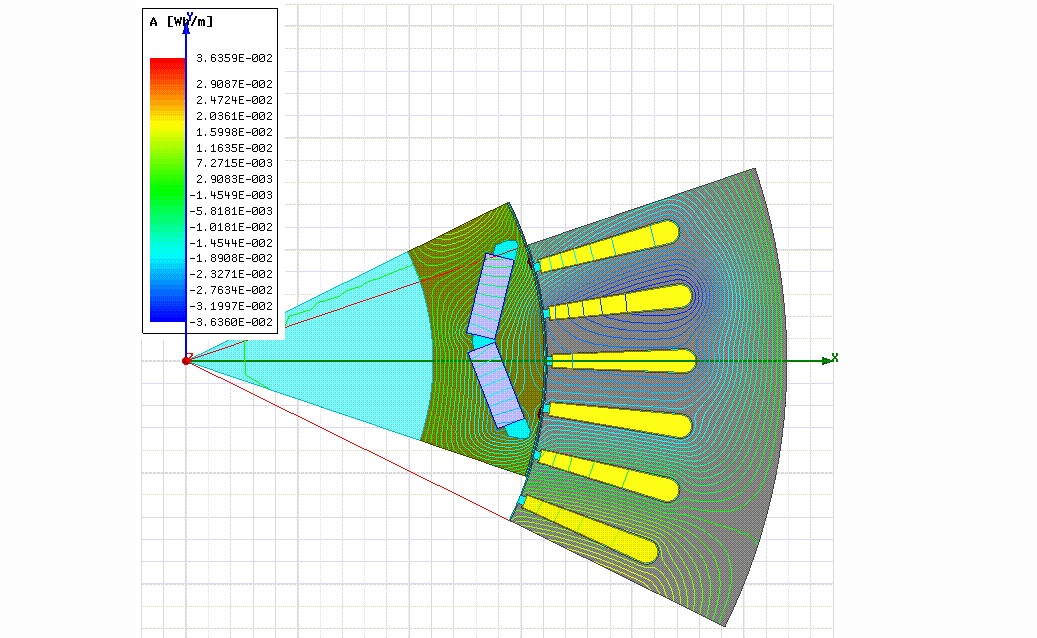This screenshot has width=1037, height=638.
Task: Select the lower permanent magnet in the rotor
Action: click(497, 385)
